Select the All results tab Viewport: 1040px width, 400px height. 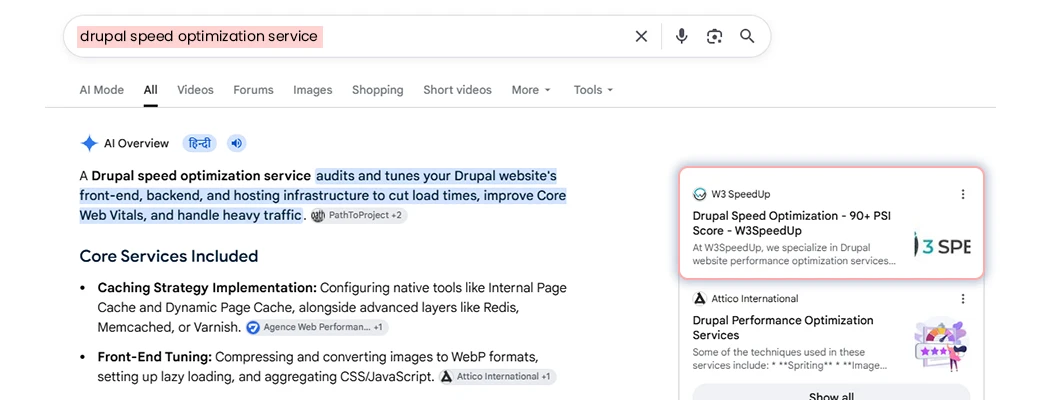[151, 90]
